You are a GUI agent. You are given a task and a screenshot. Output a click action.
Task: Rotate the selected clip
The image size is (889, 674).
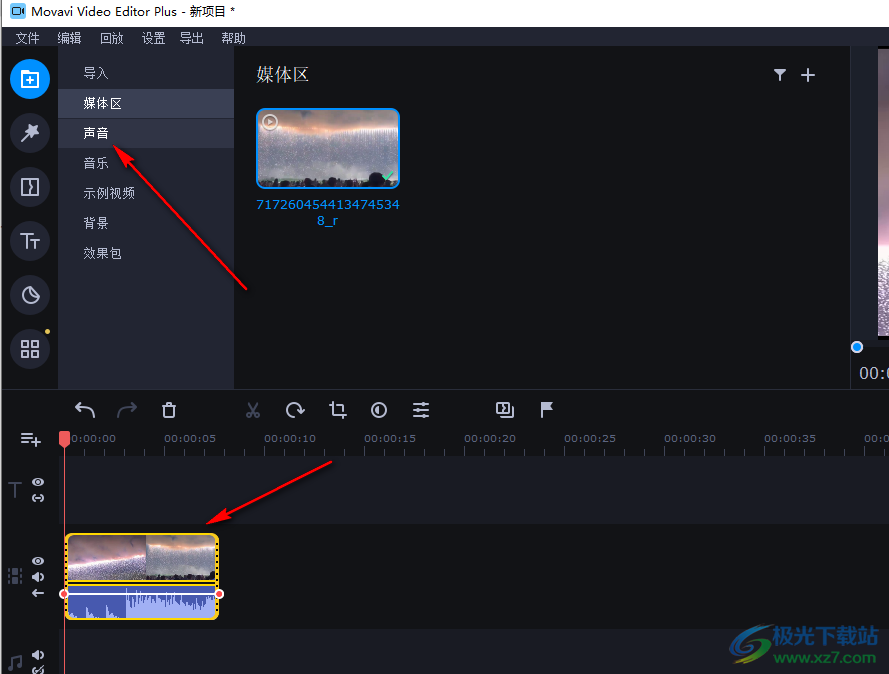[295, 410]
